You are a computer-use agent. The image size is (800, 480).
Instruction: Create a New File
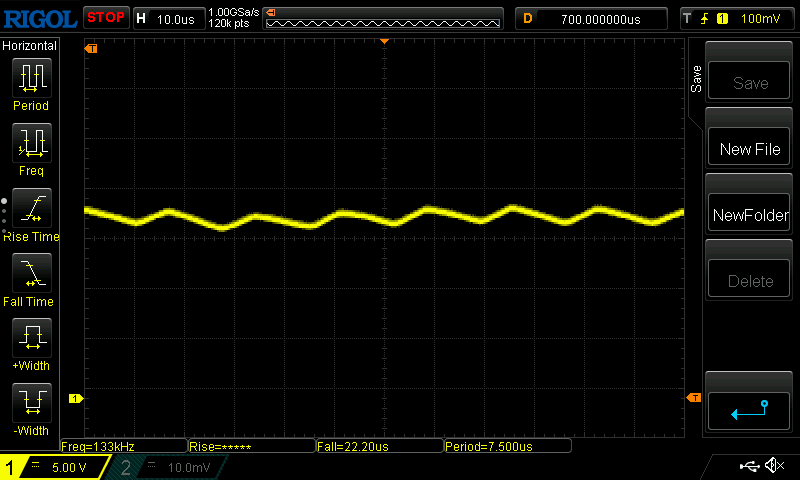click(x=748, y=146)
